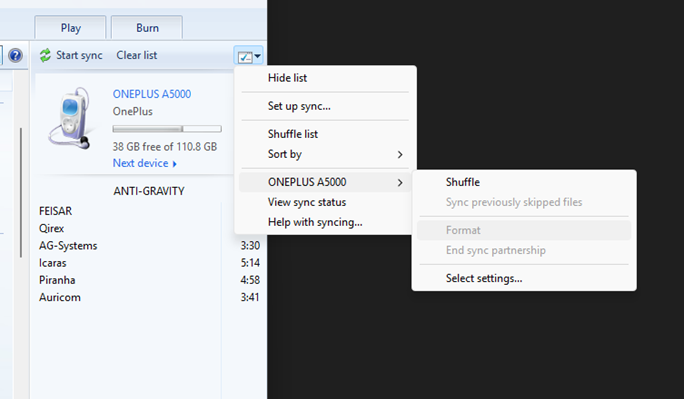Screen dimensions: 684x399
Task: Click the 4:58 duration of Piranha
Action: (250, 280)
